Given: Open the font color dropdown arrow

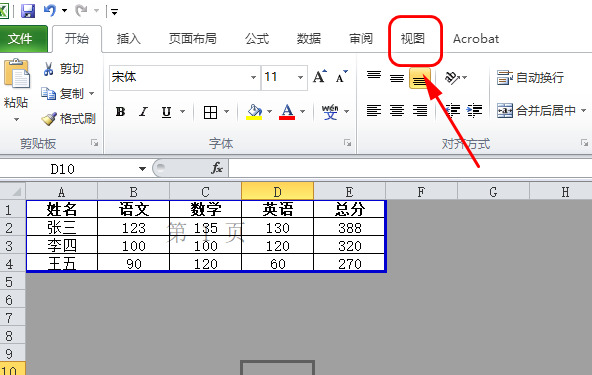Looking at the screenshot, I should click(x=302, y=111).
